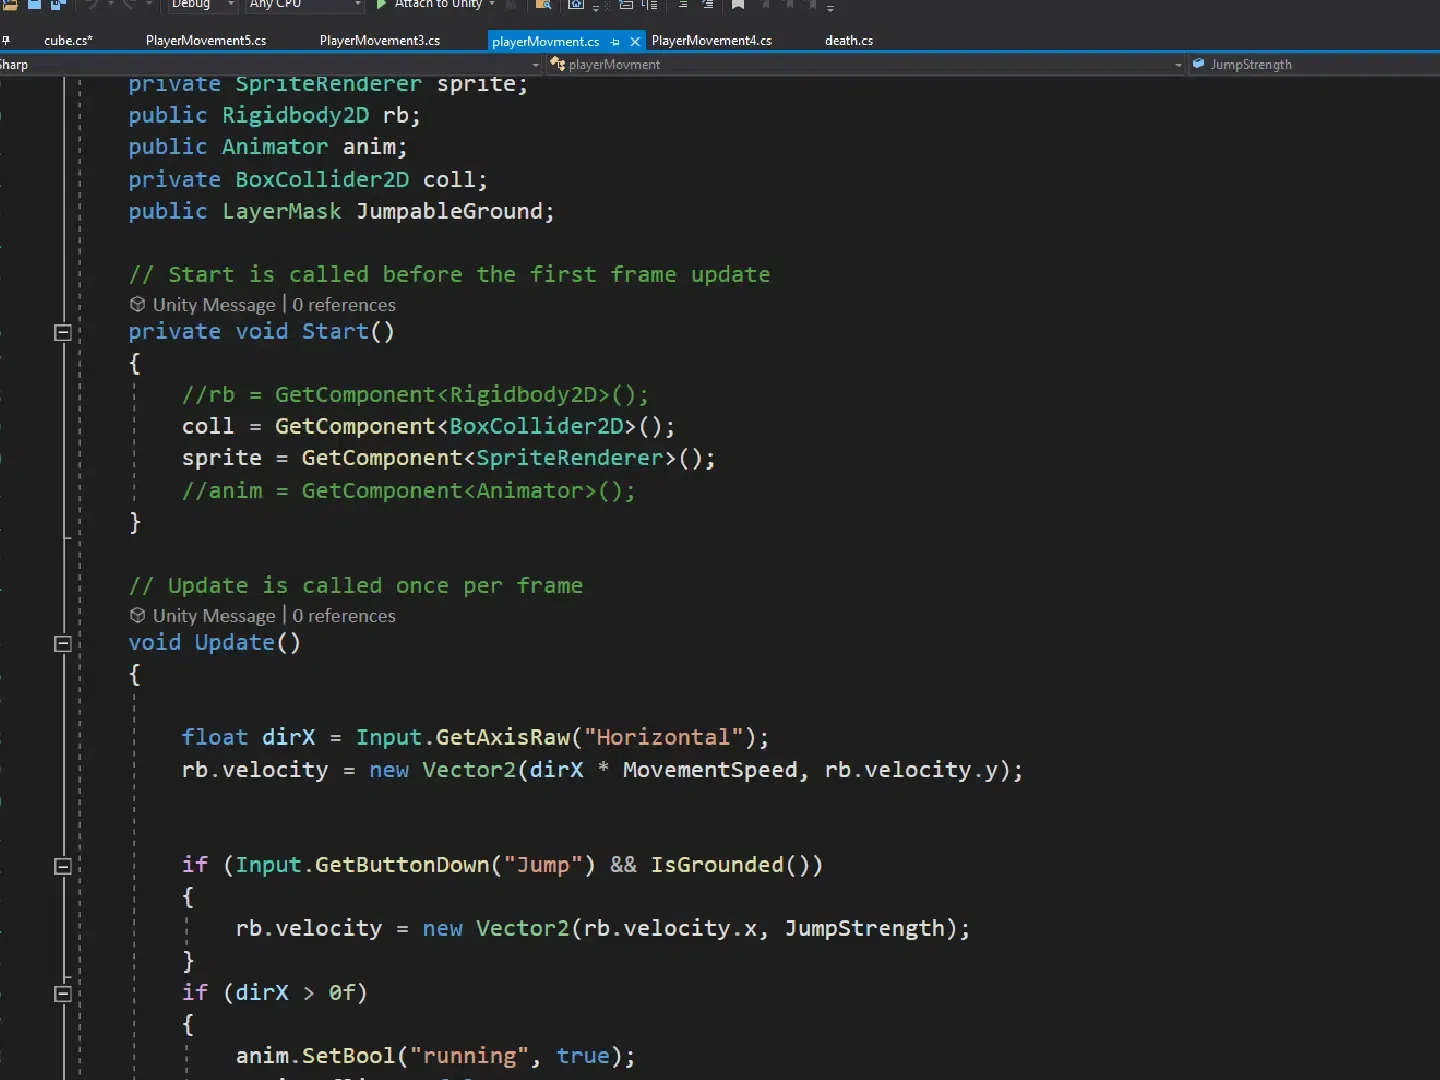Collapse the dirX > 0f if block
This screenshot has width=1440, height=1080.
click(x=62, y=993)
